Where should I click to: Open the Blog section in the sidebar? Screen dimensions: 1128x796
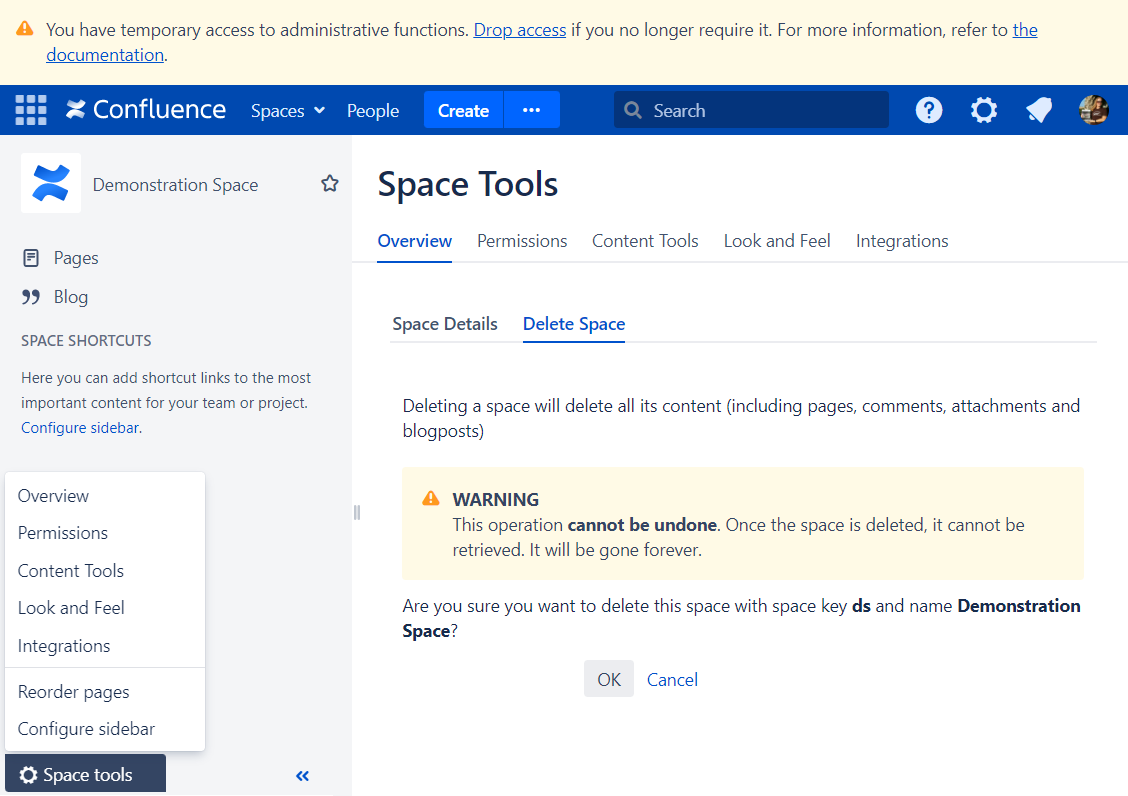pos(66,296)
